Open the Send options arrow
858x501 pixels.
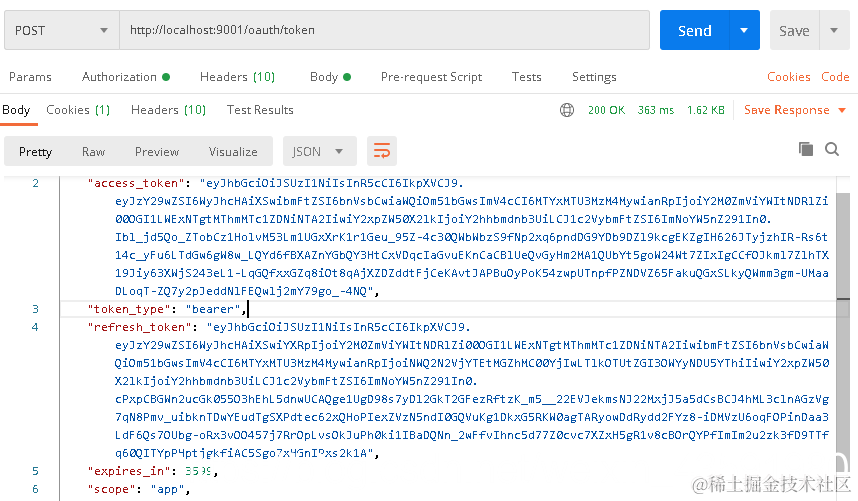[x=744, y=30]
